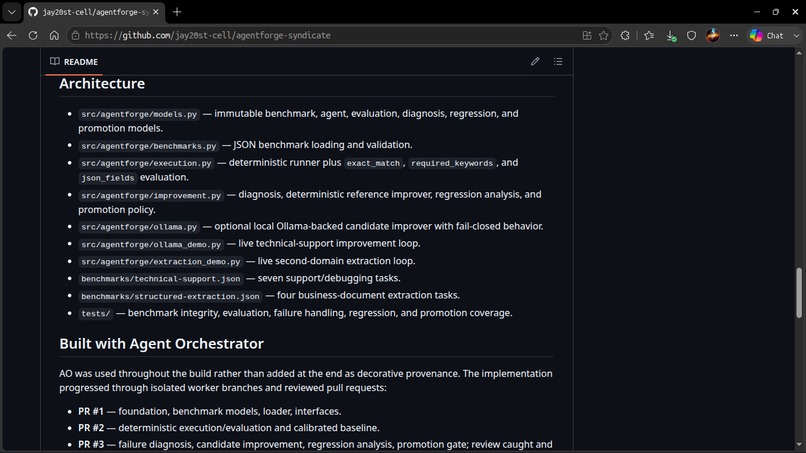This screenshot has height=453, width=806.
Task: Click src/agentforge/benchmarks.py code text
Action: (149, 146)
